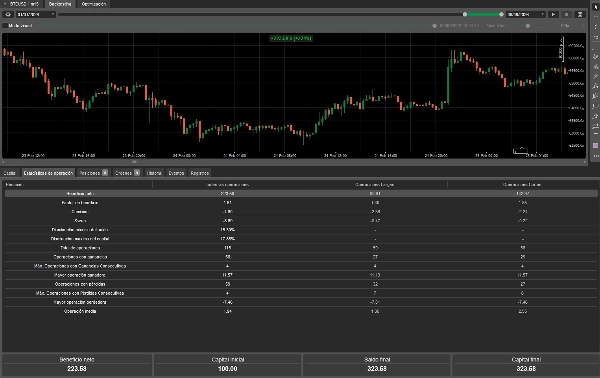
Task: Select the Mayor operación ganadora row
Action: tap(301, 275)
